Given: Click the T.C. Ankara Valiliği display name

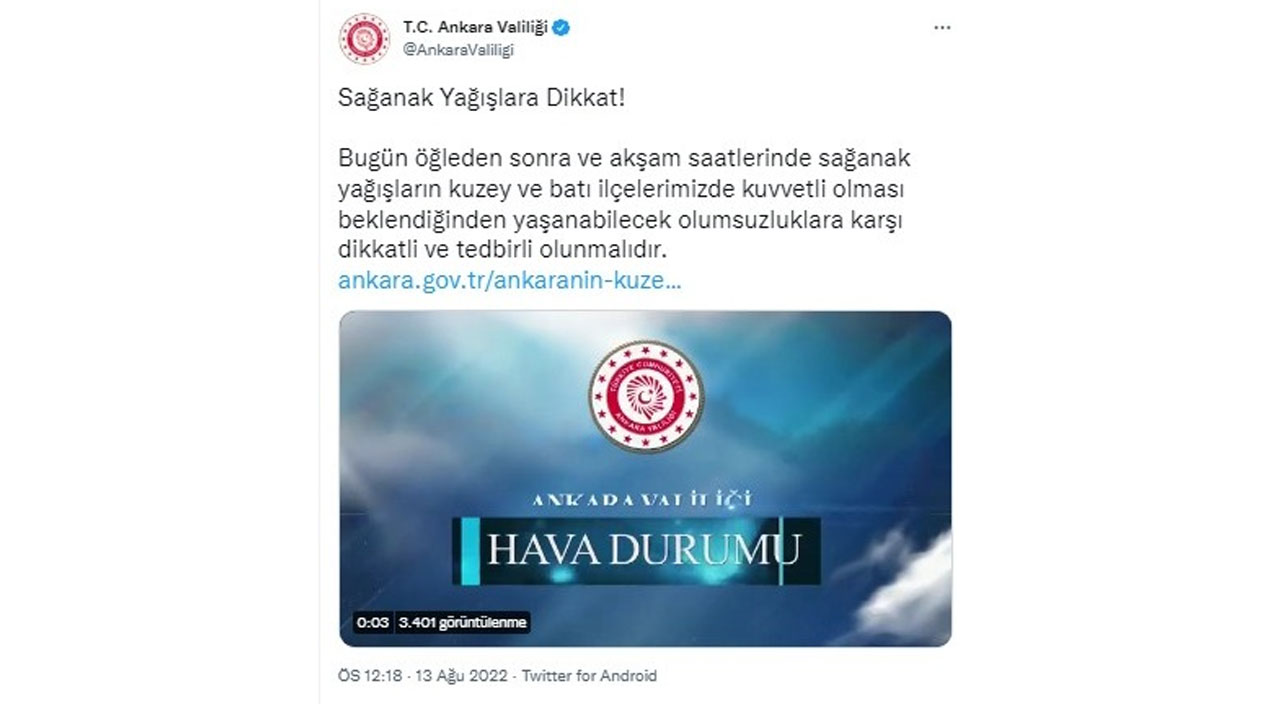Looking at the screenshot, I should pos(476,28).
